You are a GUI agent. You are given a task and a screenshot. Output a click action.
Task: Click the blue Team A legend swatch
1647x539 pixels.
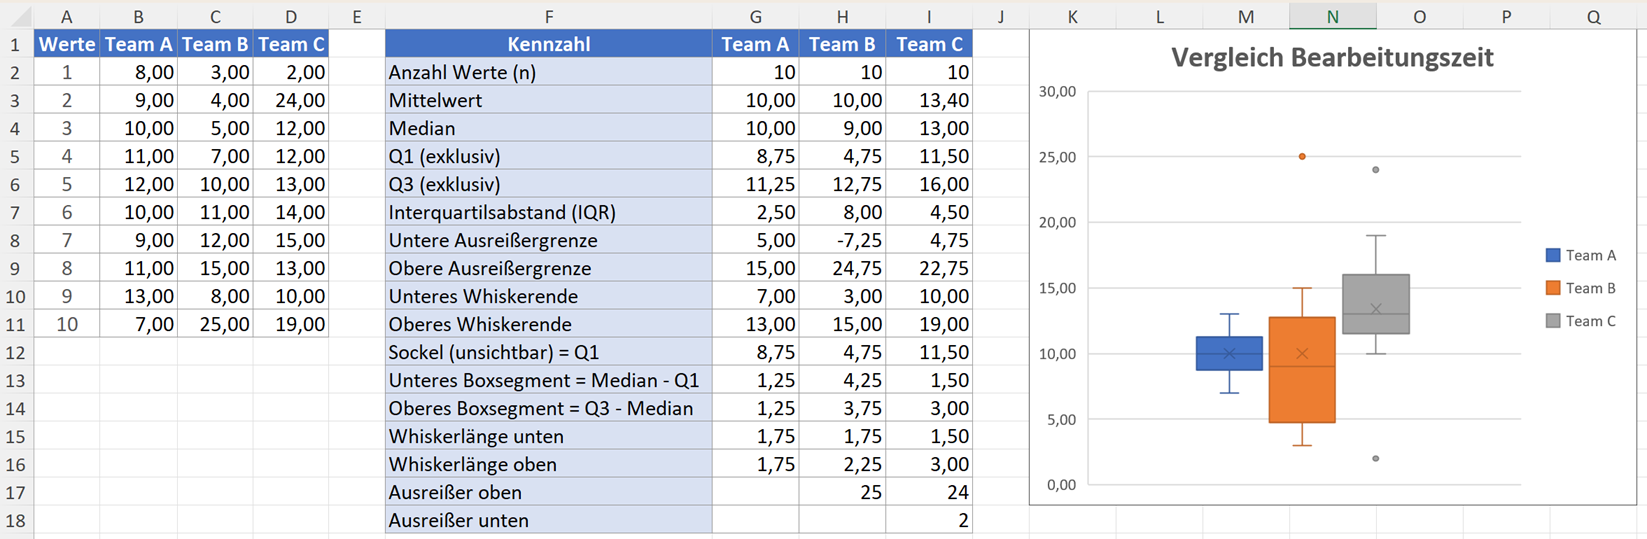[1553, 255]
